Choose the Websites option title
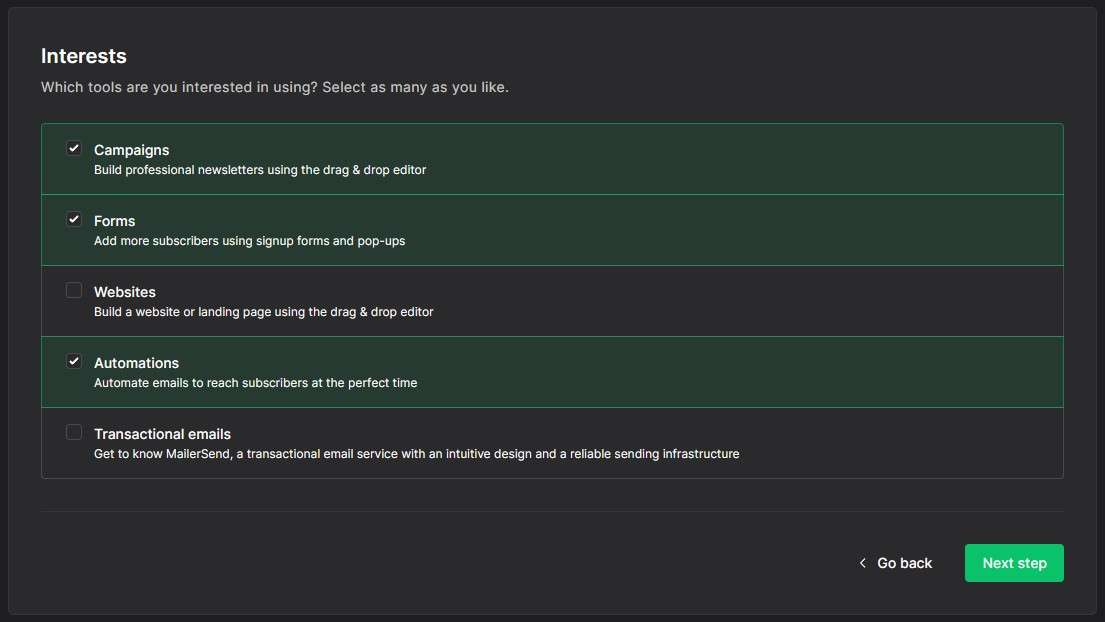 [x=125, y=292]
